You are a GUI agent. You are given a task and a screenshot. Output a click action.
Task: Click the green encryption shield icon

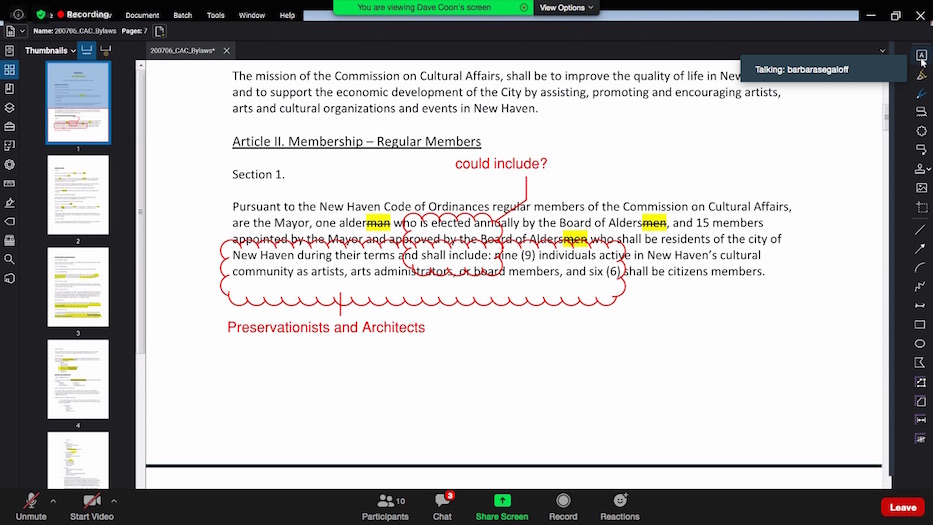tap(40, 14)
